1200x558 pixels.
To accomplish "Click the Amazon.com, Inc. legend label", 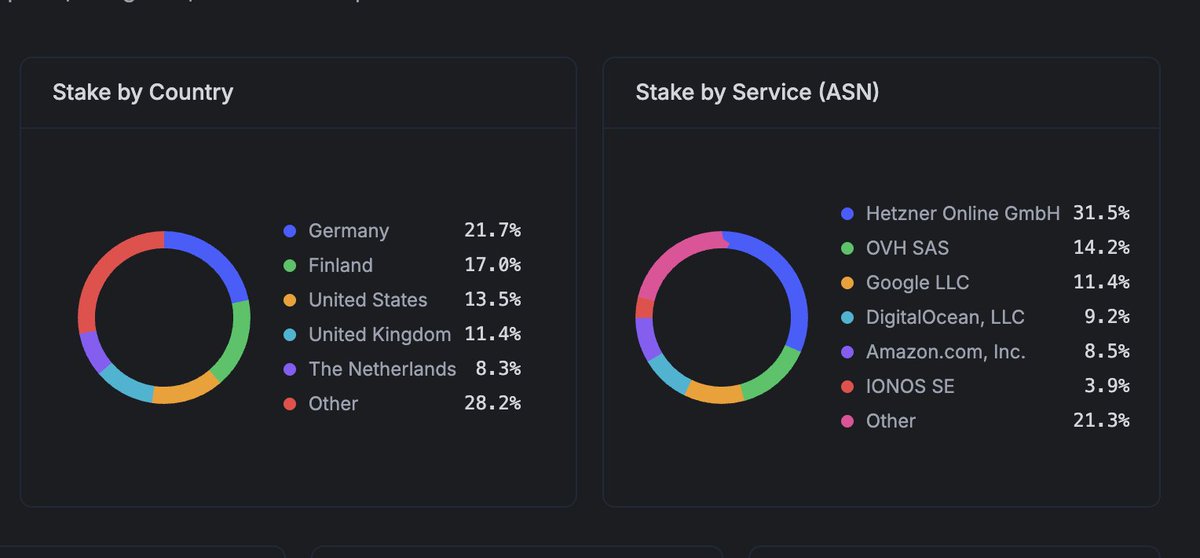I will click(946, 352).
